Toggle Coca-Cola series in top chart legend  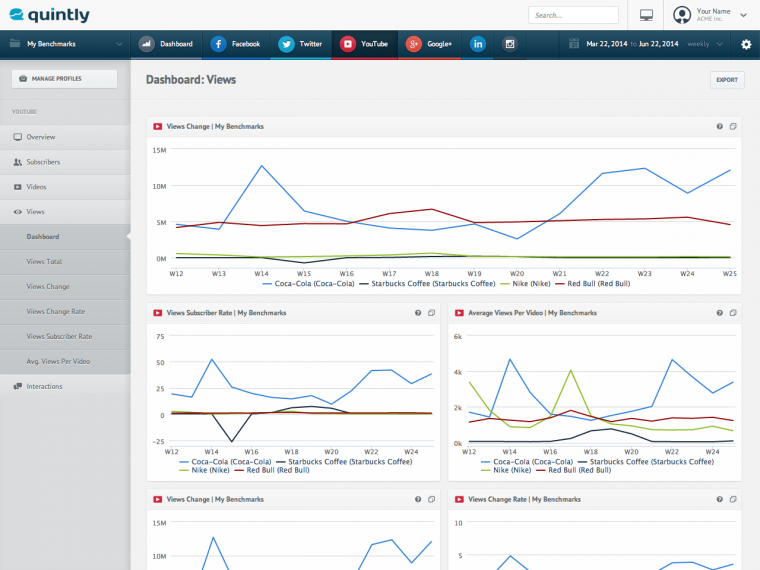point(308,284)
